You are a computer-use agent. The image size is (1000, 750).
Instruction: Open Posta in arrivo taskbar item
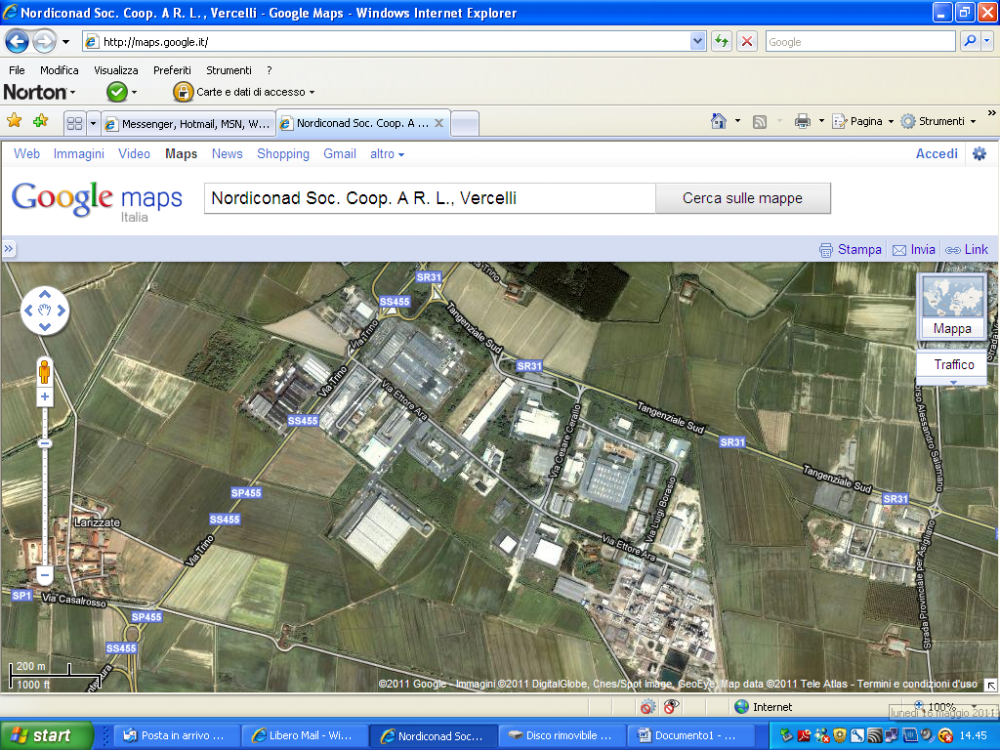[177, 735]
